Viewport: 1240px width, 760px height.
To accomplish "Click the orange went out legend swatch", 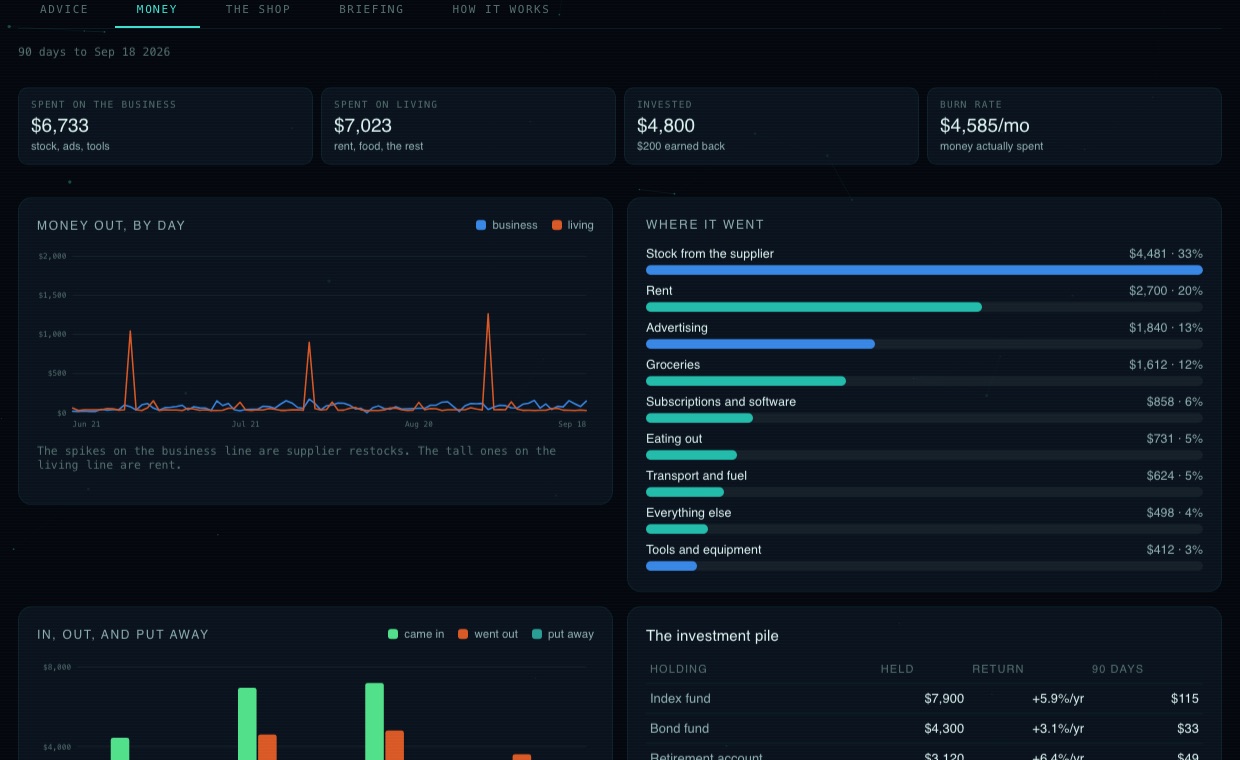I will [463, 634].
